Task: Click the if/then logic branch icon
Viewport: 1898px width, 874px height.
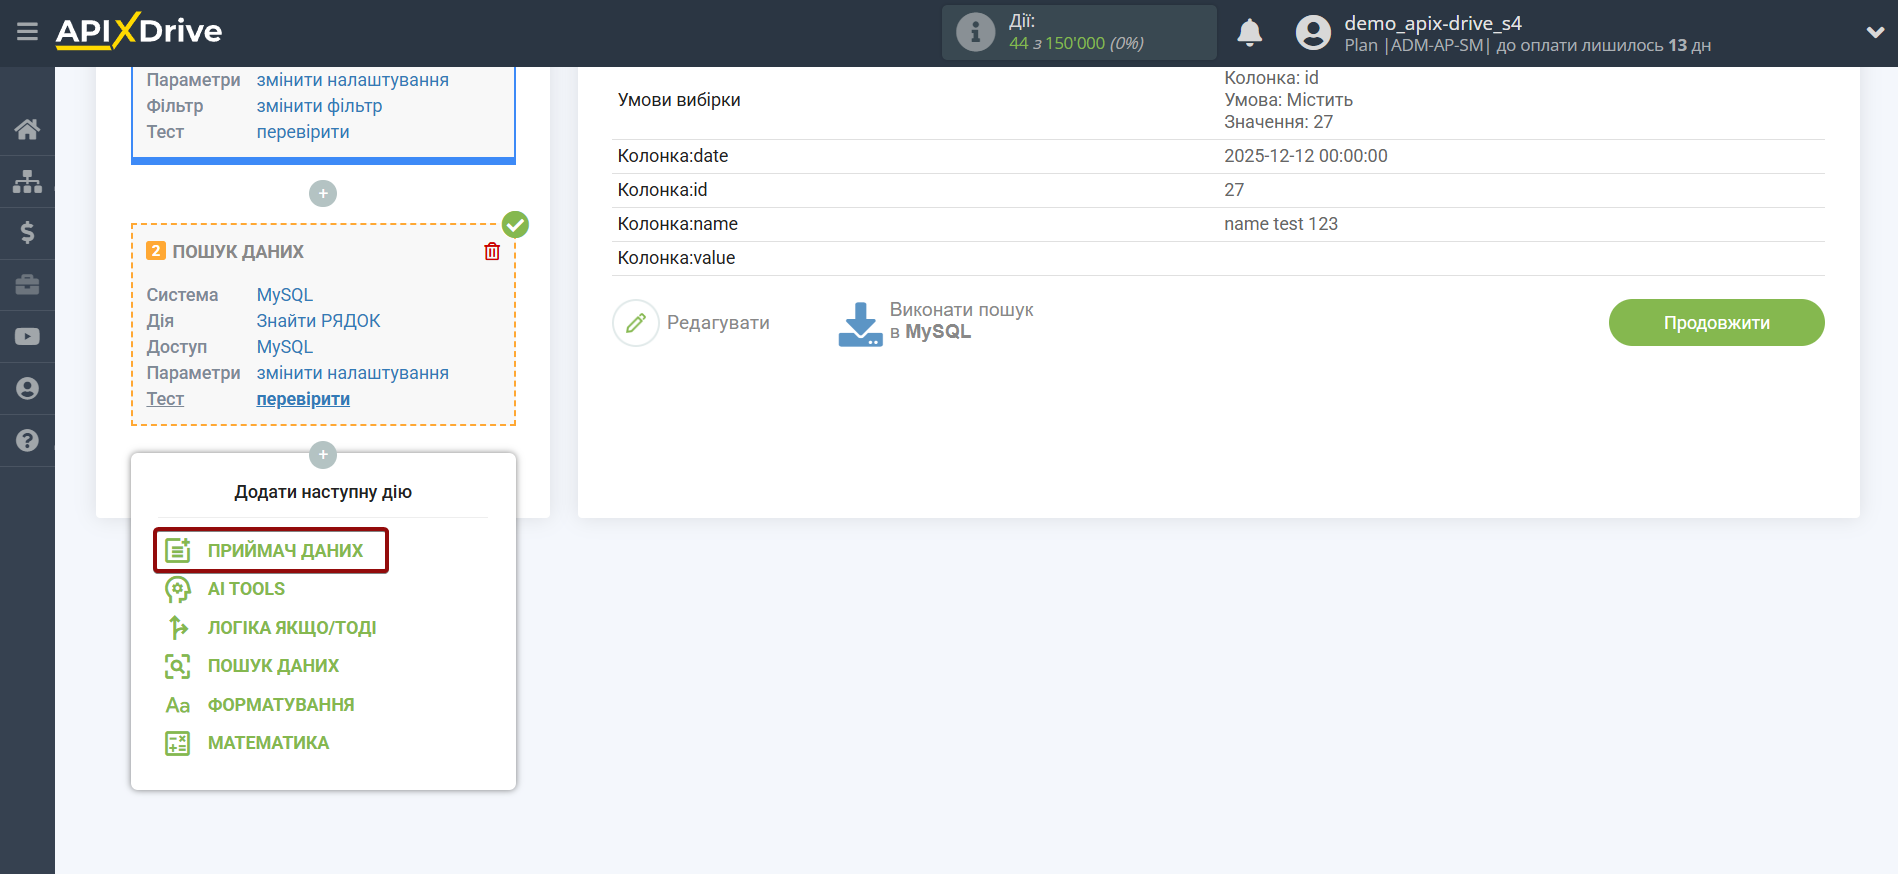Action: [178, 628]
